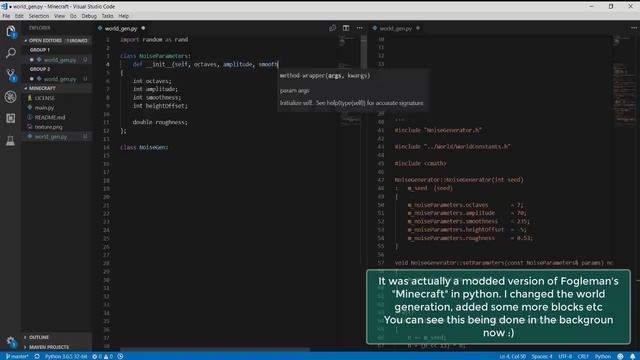
Task: Open the Edit menu
Action: point(19,16)
